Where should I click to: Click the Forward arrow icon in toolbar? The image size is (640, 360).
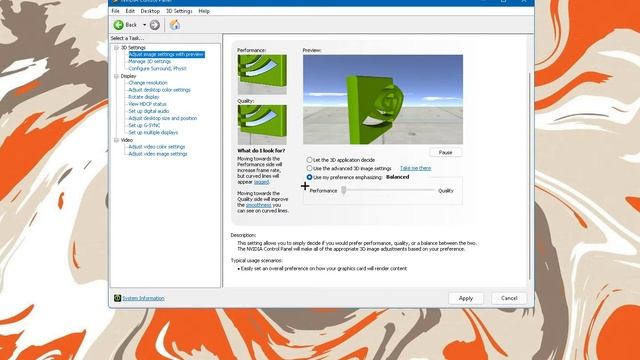[155, 25]
